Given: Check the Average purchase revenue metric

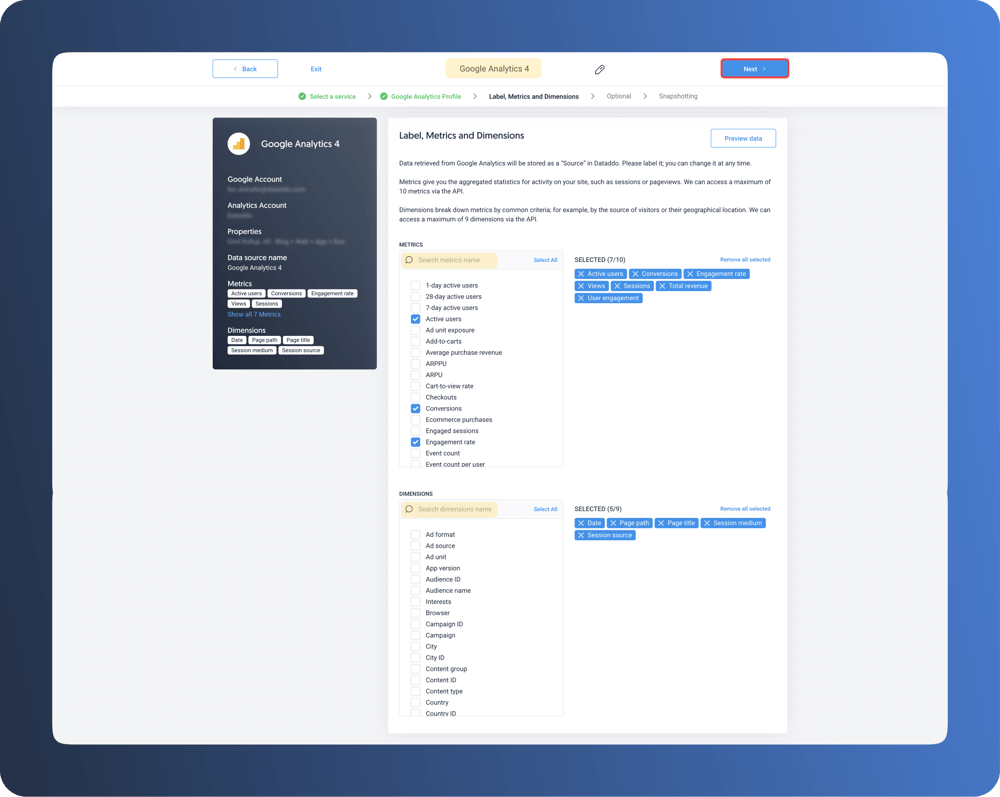Looking at the screenshot, I should coord(415,353).
